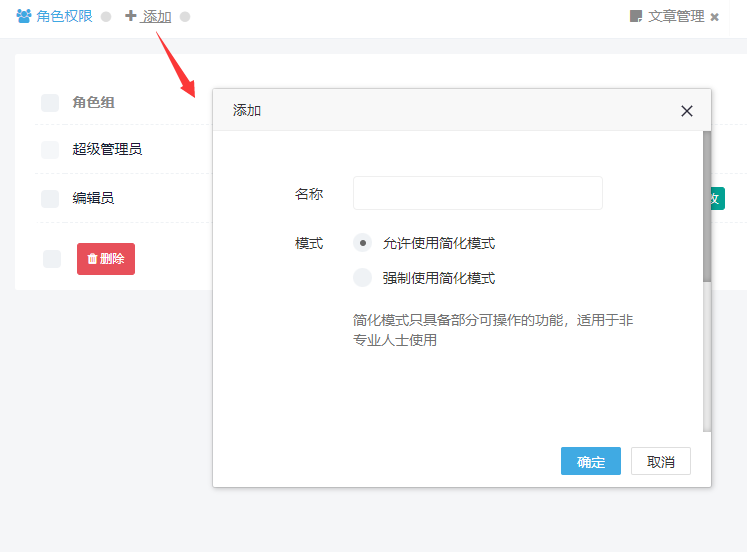Image resolution: width=747 pixels, height=552 pixels.
Task: Check the 角色组 header checkbox
Action: click(50, 102)
